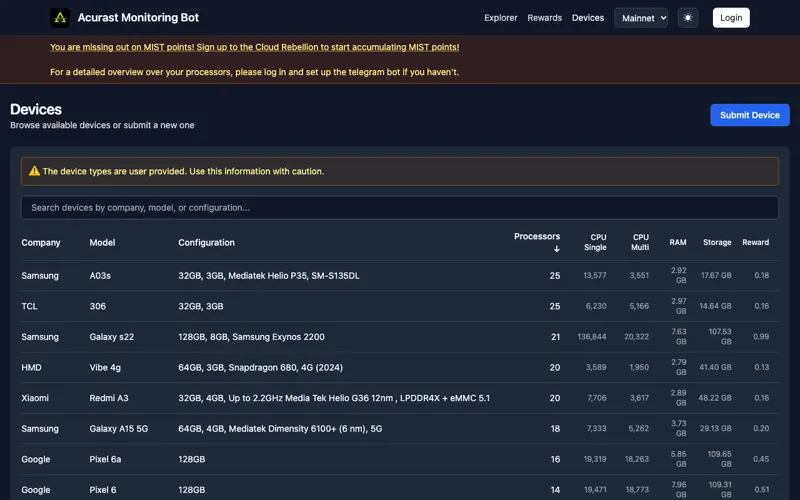
Task: Click Storage value 48.22 GB
Action: point(715,398)
